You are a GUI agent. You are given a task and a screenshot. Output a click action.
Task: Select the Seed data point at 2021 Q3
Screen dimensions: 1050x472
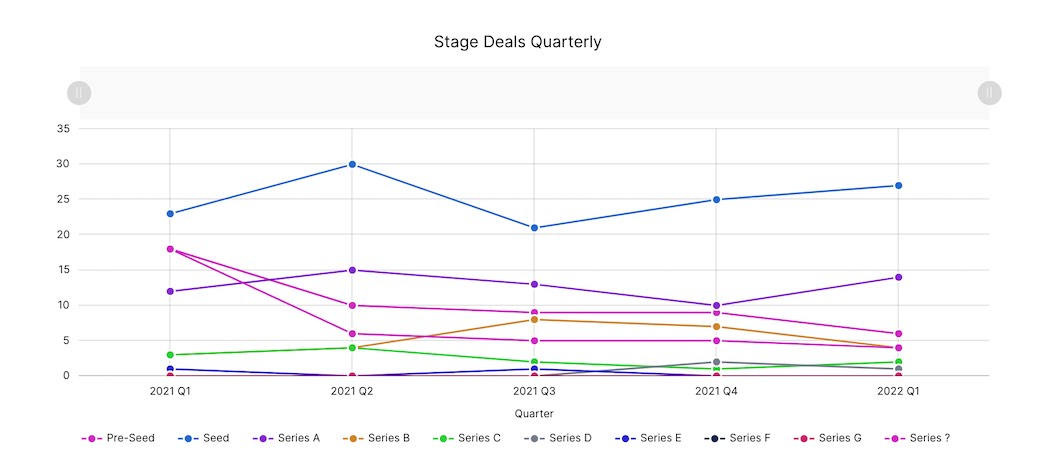(534, 228)
